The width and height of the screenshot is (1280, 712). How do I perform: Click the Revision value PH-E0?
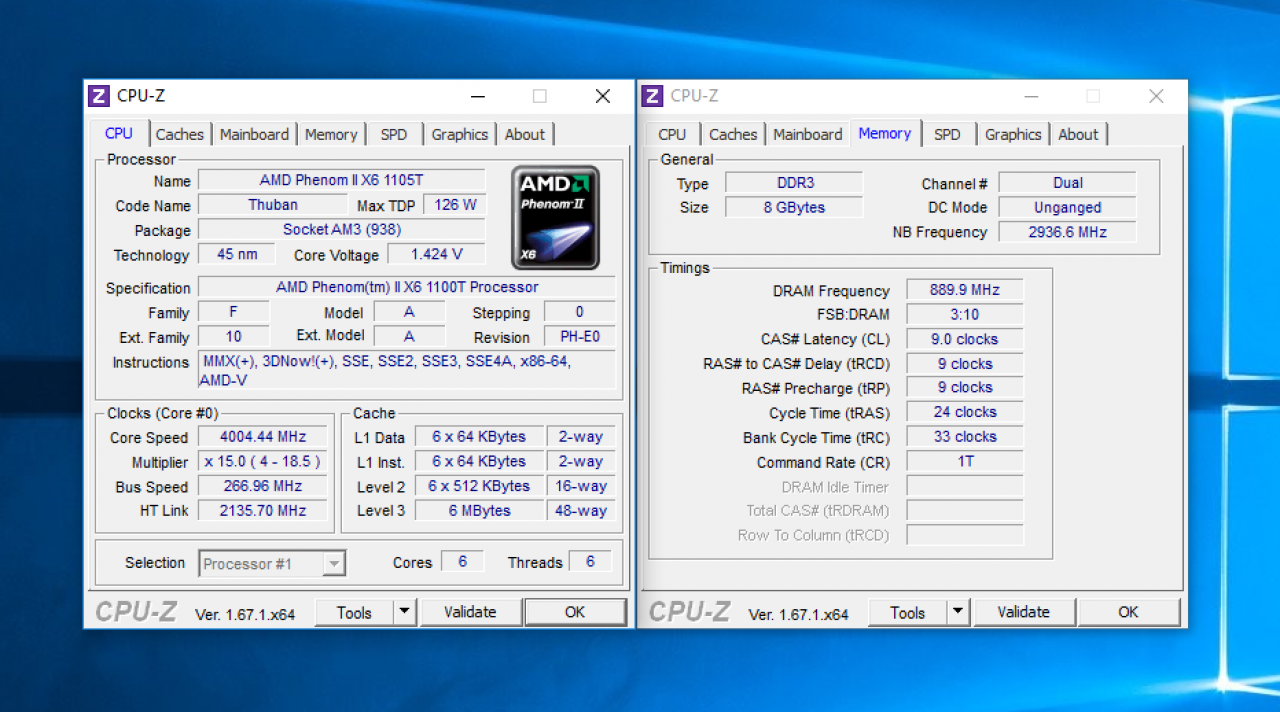coord(580,337)
